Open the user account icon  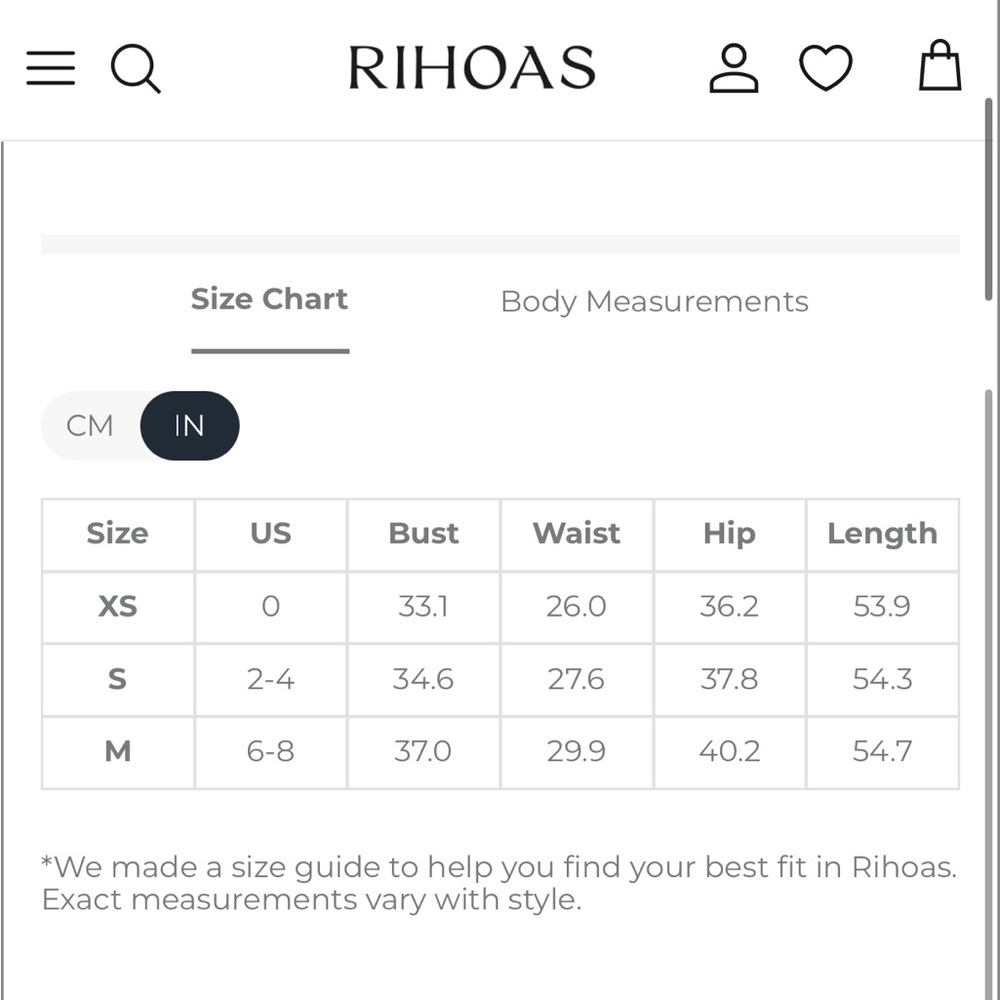point(734,68)
